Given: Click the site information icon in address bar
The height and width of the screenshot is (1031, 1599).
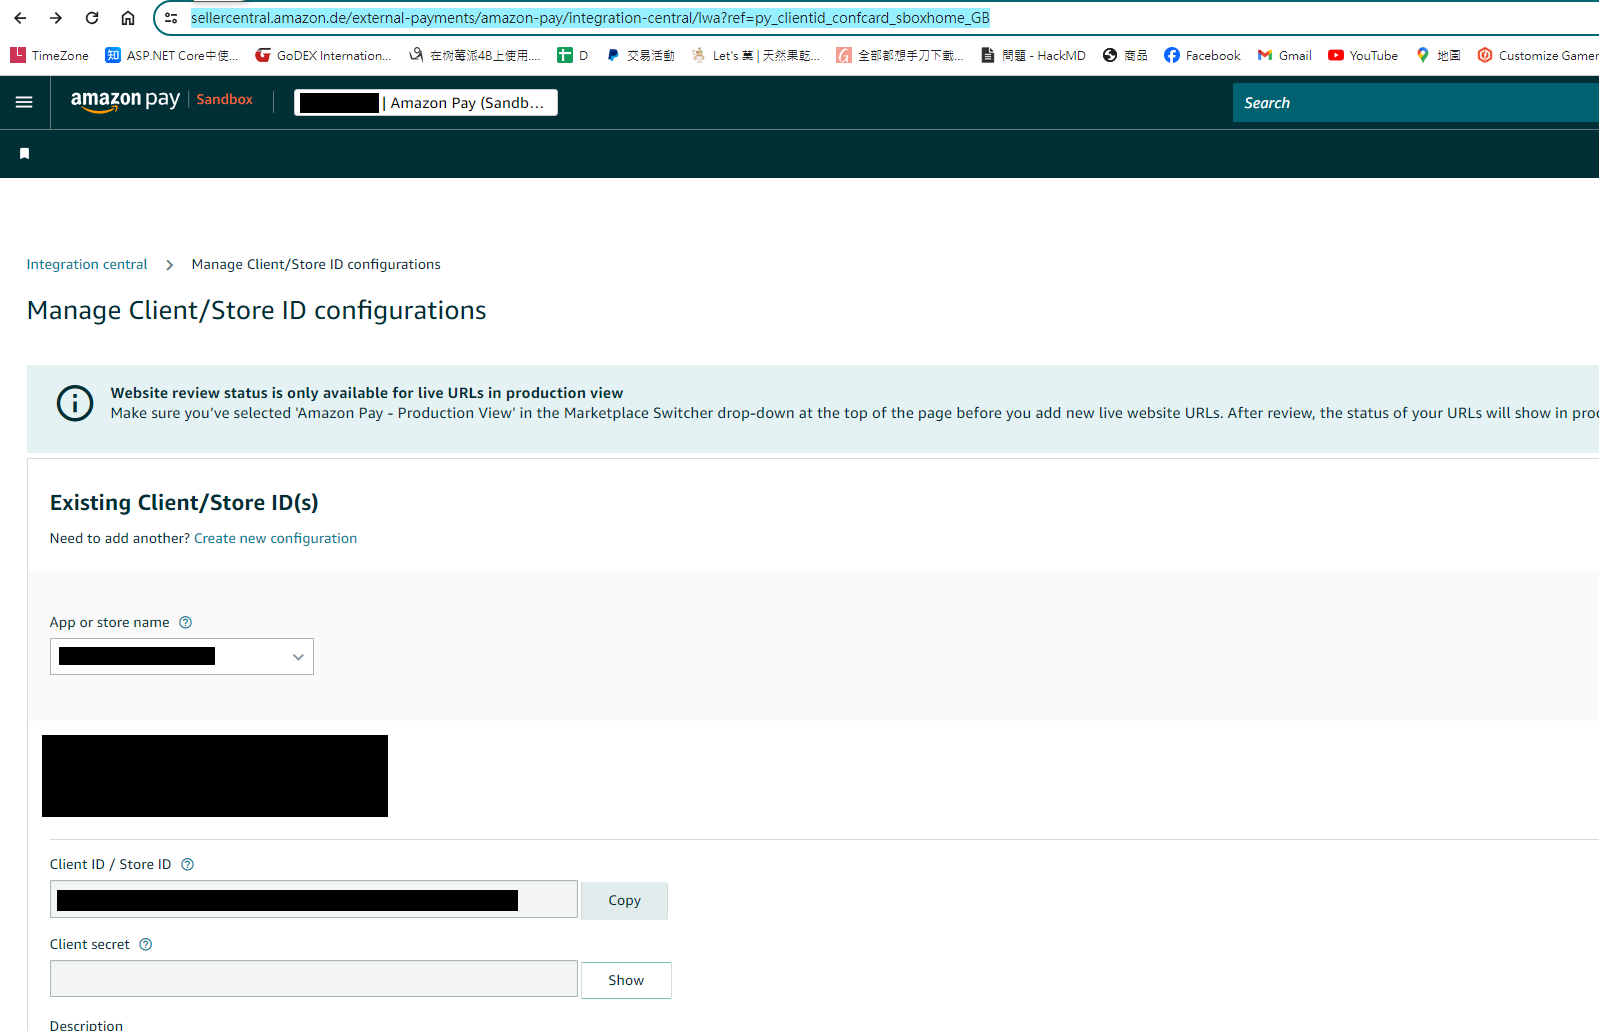Looking at the screenshot, I should (x=171, y=18).
